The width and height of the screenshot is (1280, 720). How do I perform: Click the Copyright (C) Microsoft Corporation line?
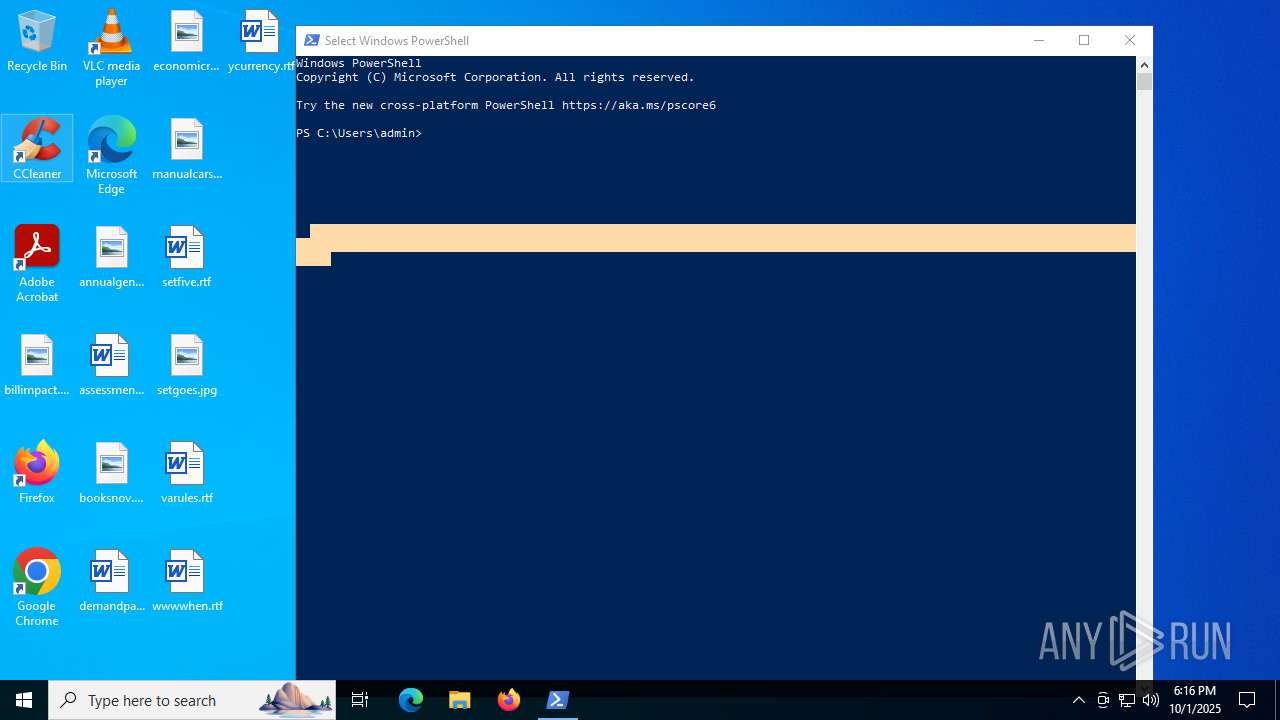click(x=495, y=77)
